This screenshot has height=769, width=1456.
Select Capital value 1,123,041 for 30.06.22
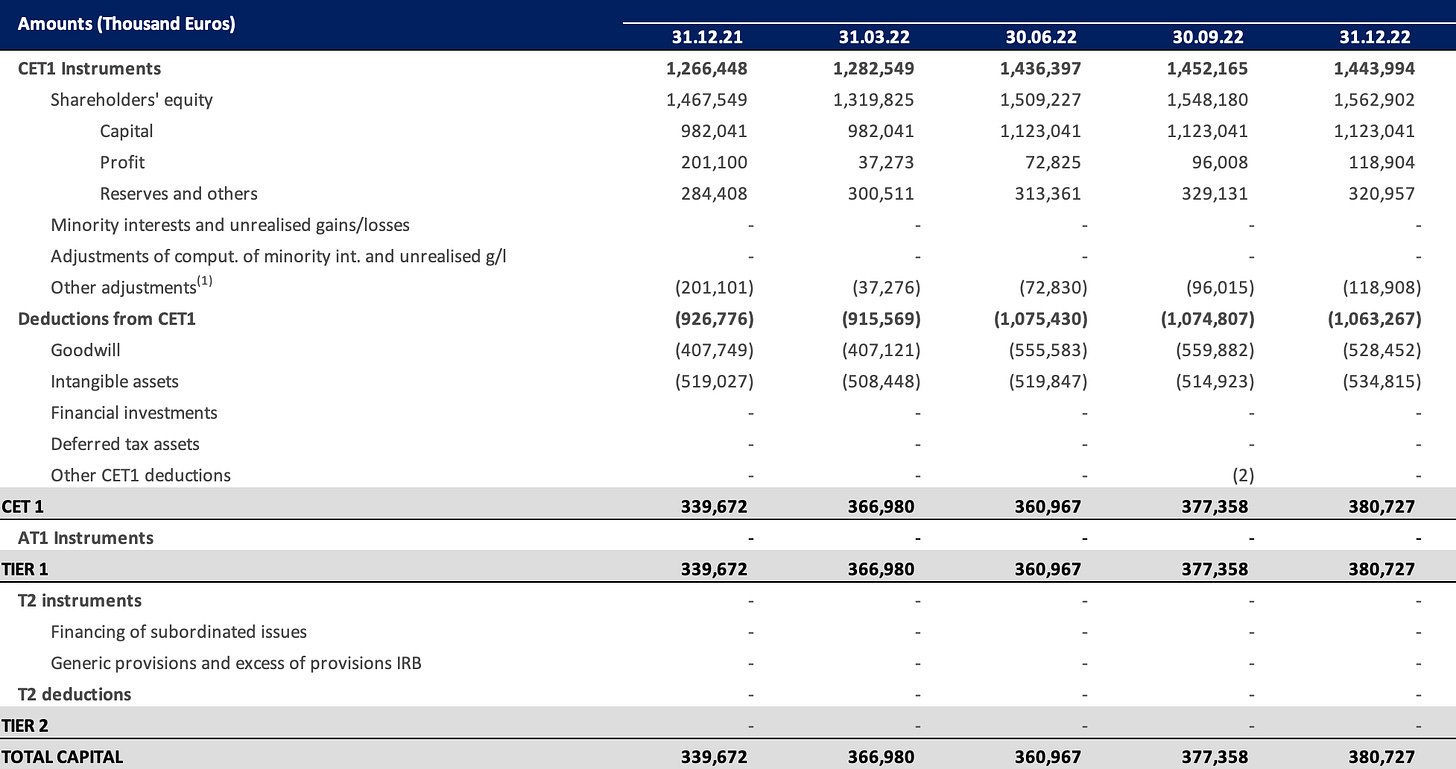[x=1041, y=131]
